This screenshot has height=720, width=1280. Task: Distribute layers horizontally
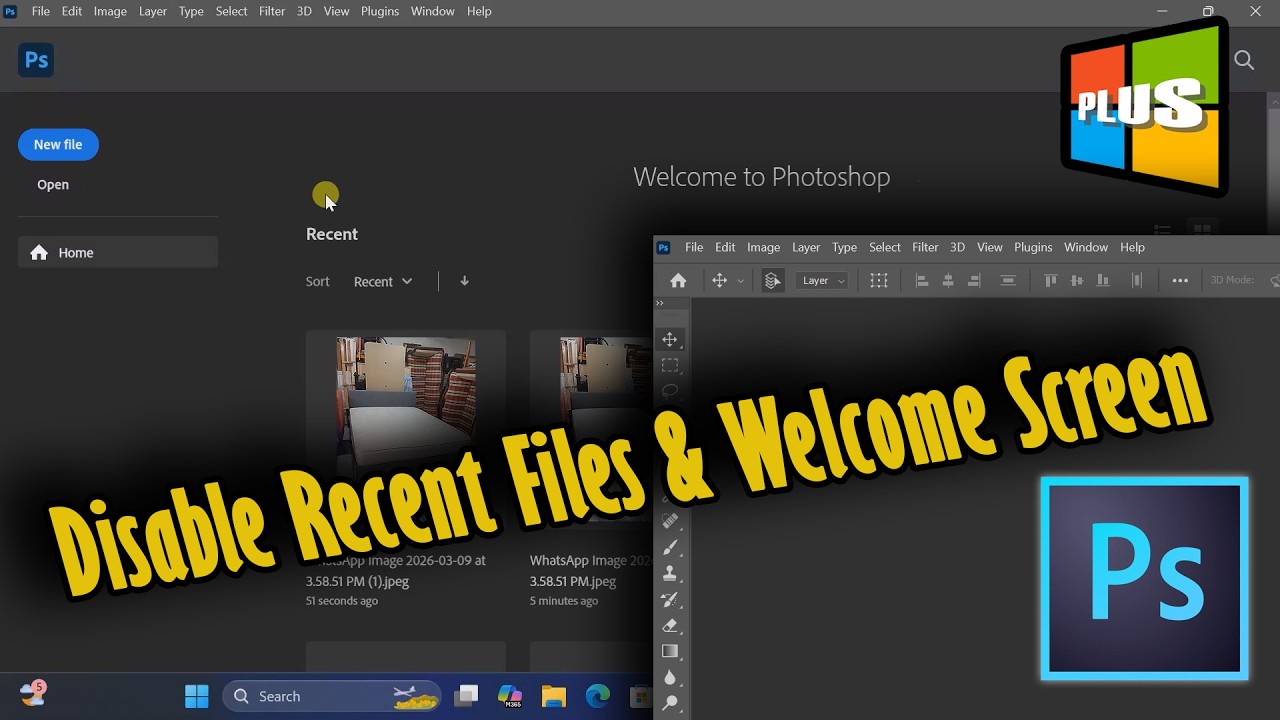click(1136, 281)
